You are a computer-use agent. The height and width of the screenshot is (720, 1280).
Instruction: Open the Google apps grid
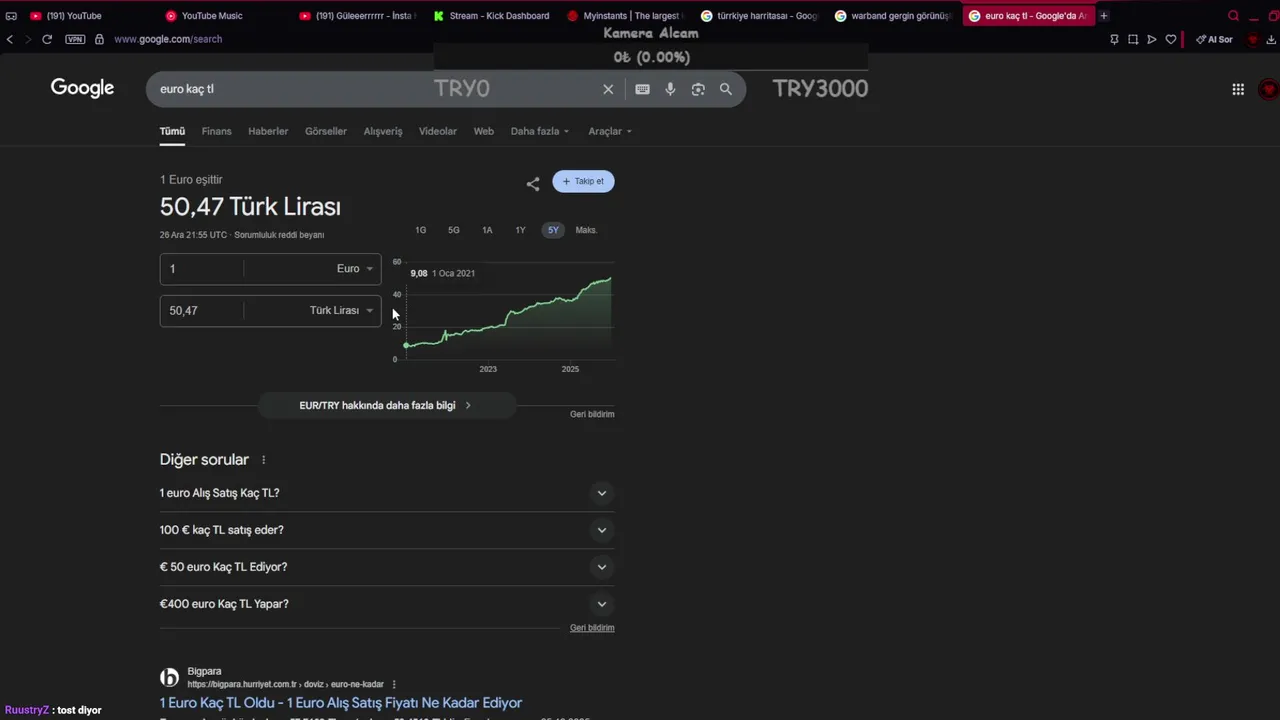pyautogui.click(x=1238, y=89)
